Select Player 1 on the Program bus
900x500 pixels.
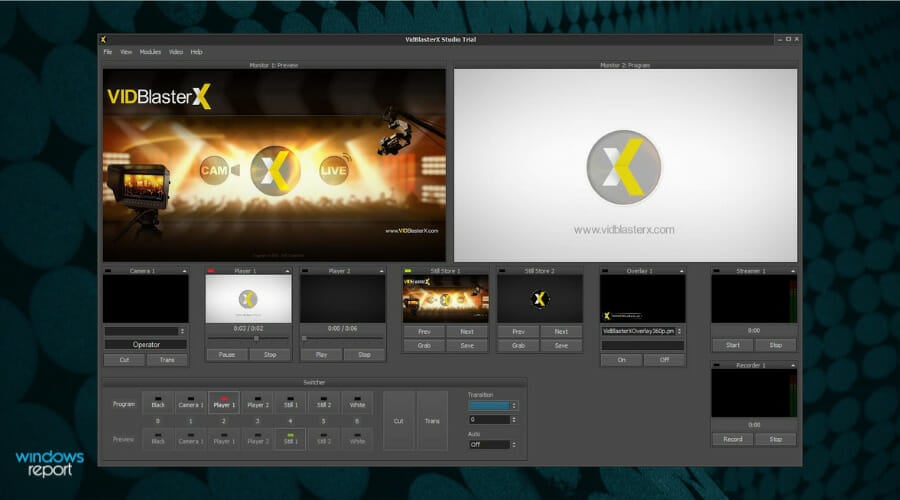click(x=224, y=404)
